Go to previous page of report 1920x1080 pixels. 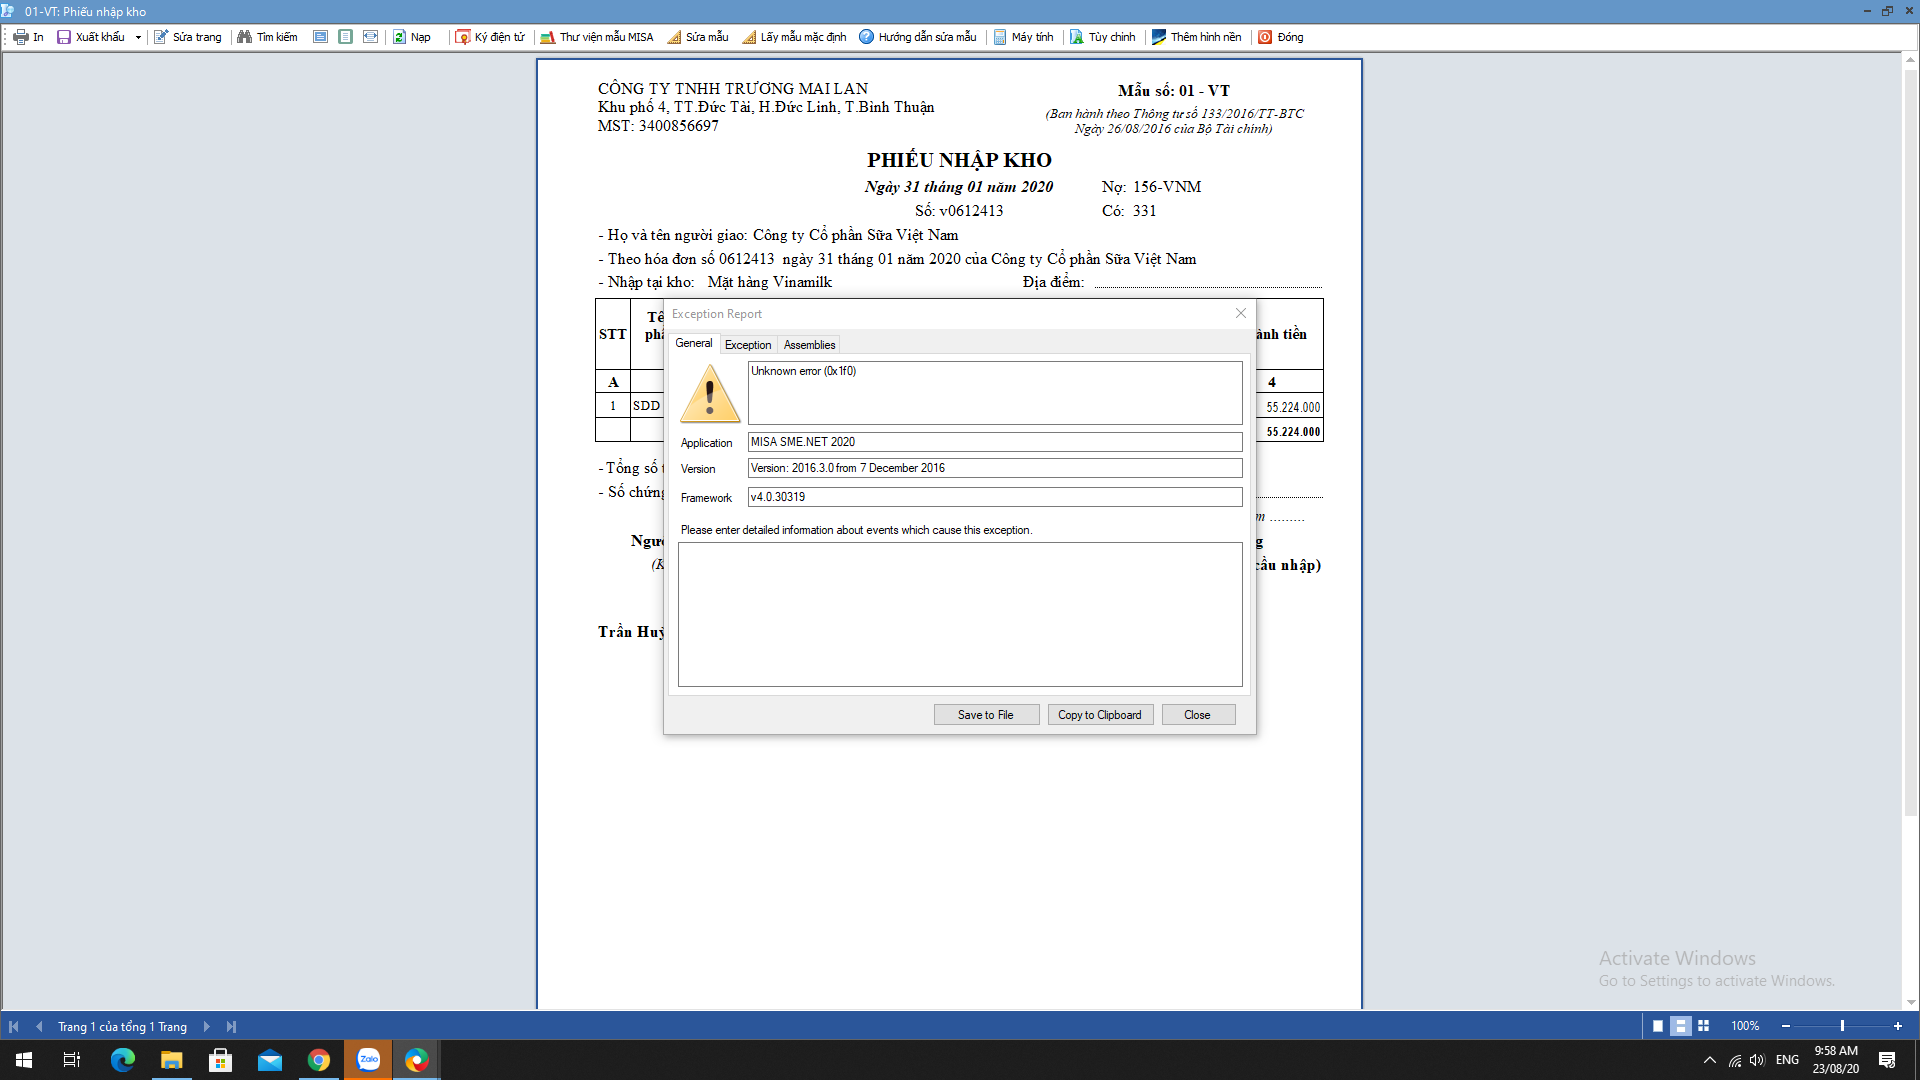click(39, 1026)
